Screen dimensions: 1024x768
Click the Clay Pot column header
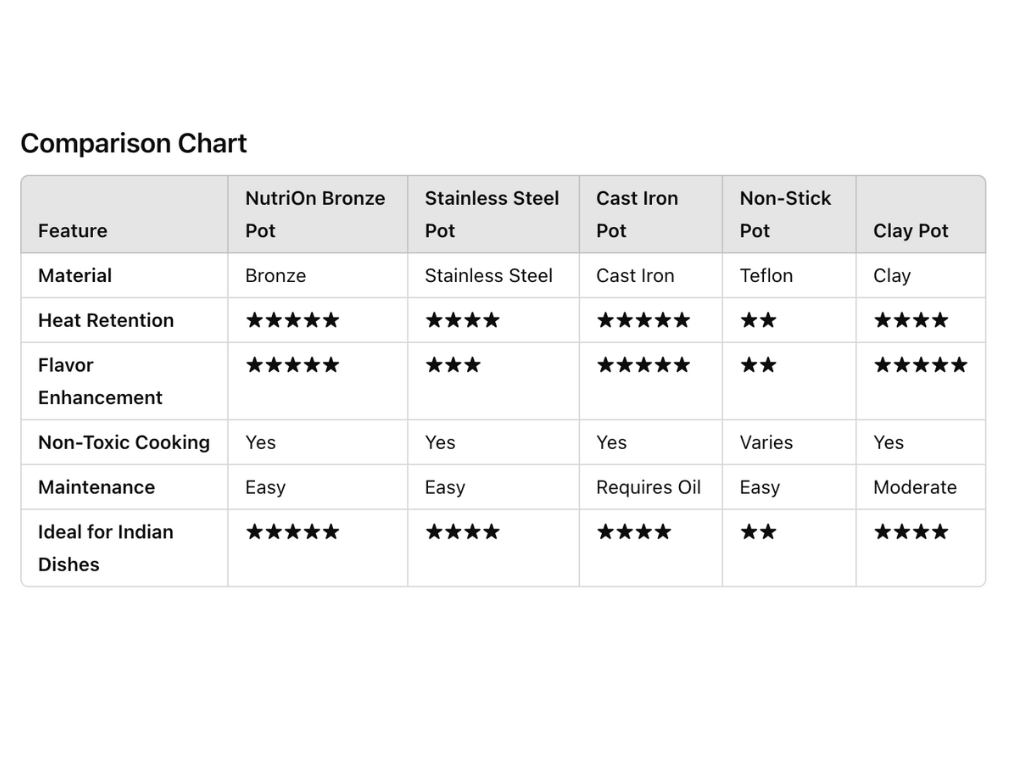coord(910,231)
